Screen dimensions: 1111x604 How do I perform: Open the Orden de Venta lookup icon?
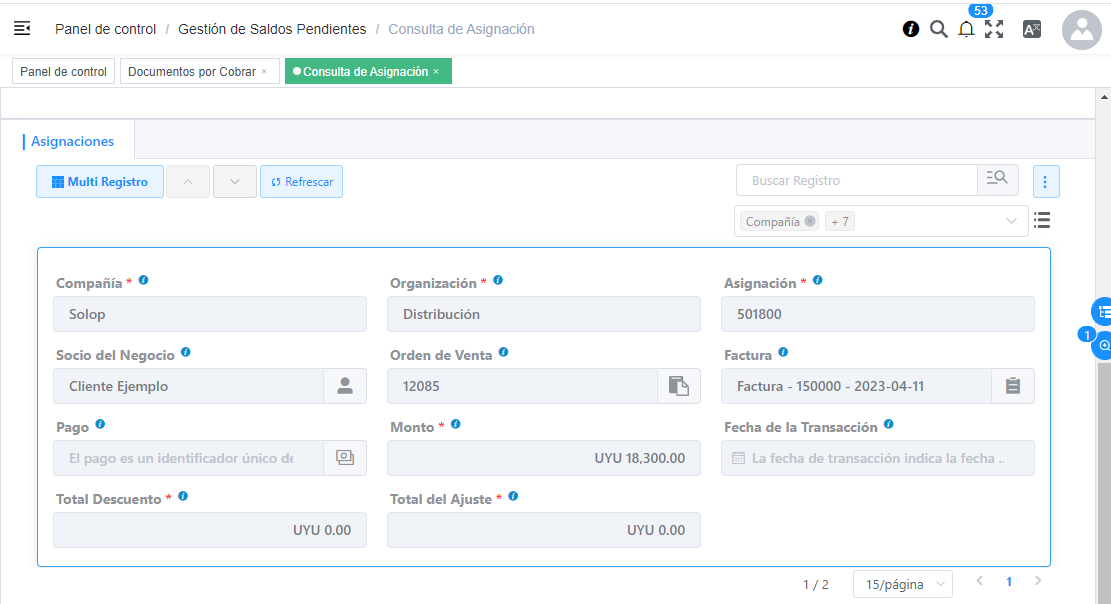[678, 386]
